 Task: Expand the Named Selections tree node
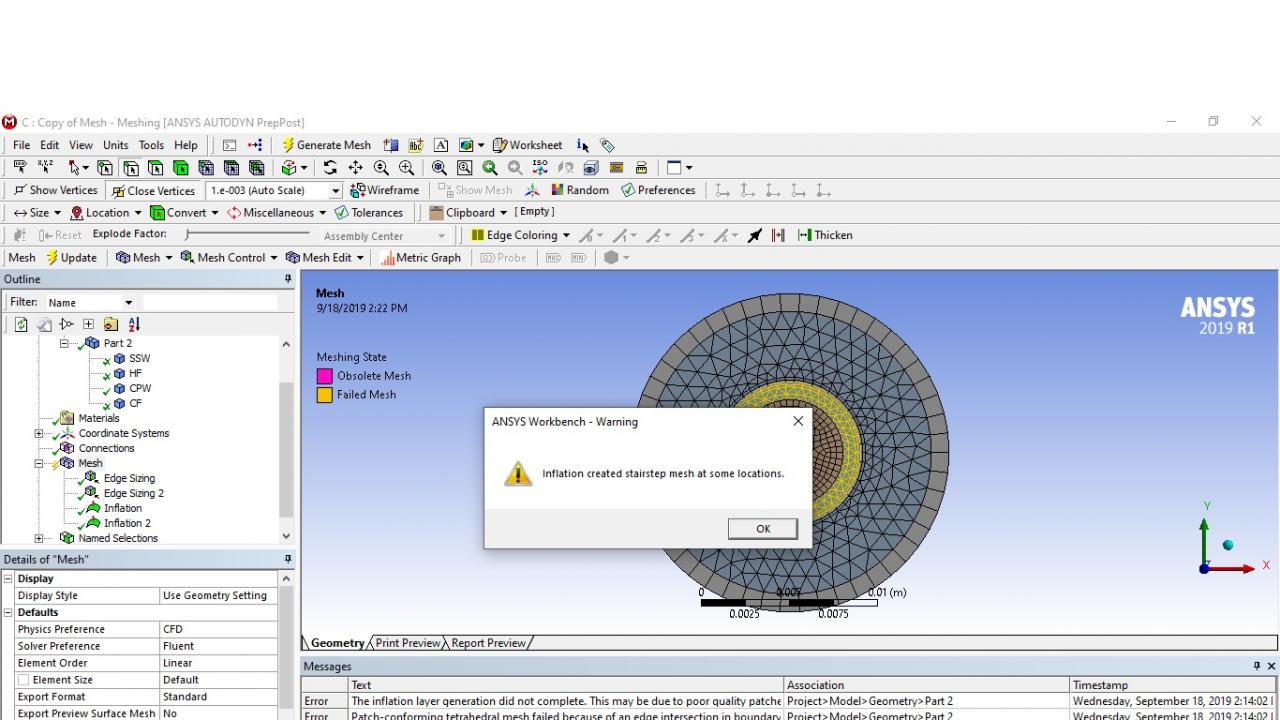point(39,538)
